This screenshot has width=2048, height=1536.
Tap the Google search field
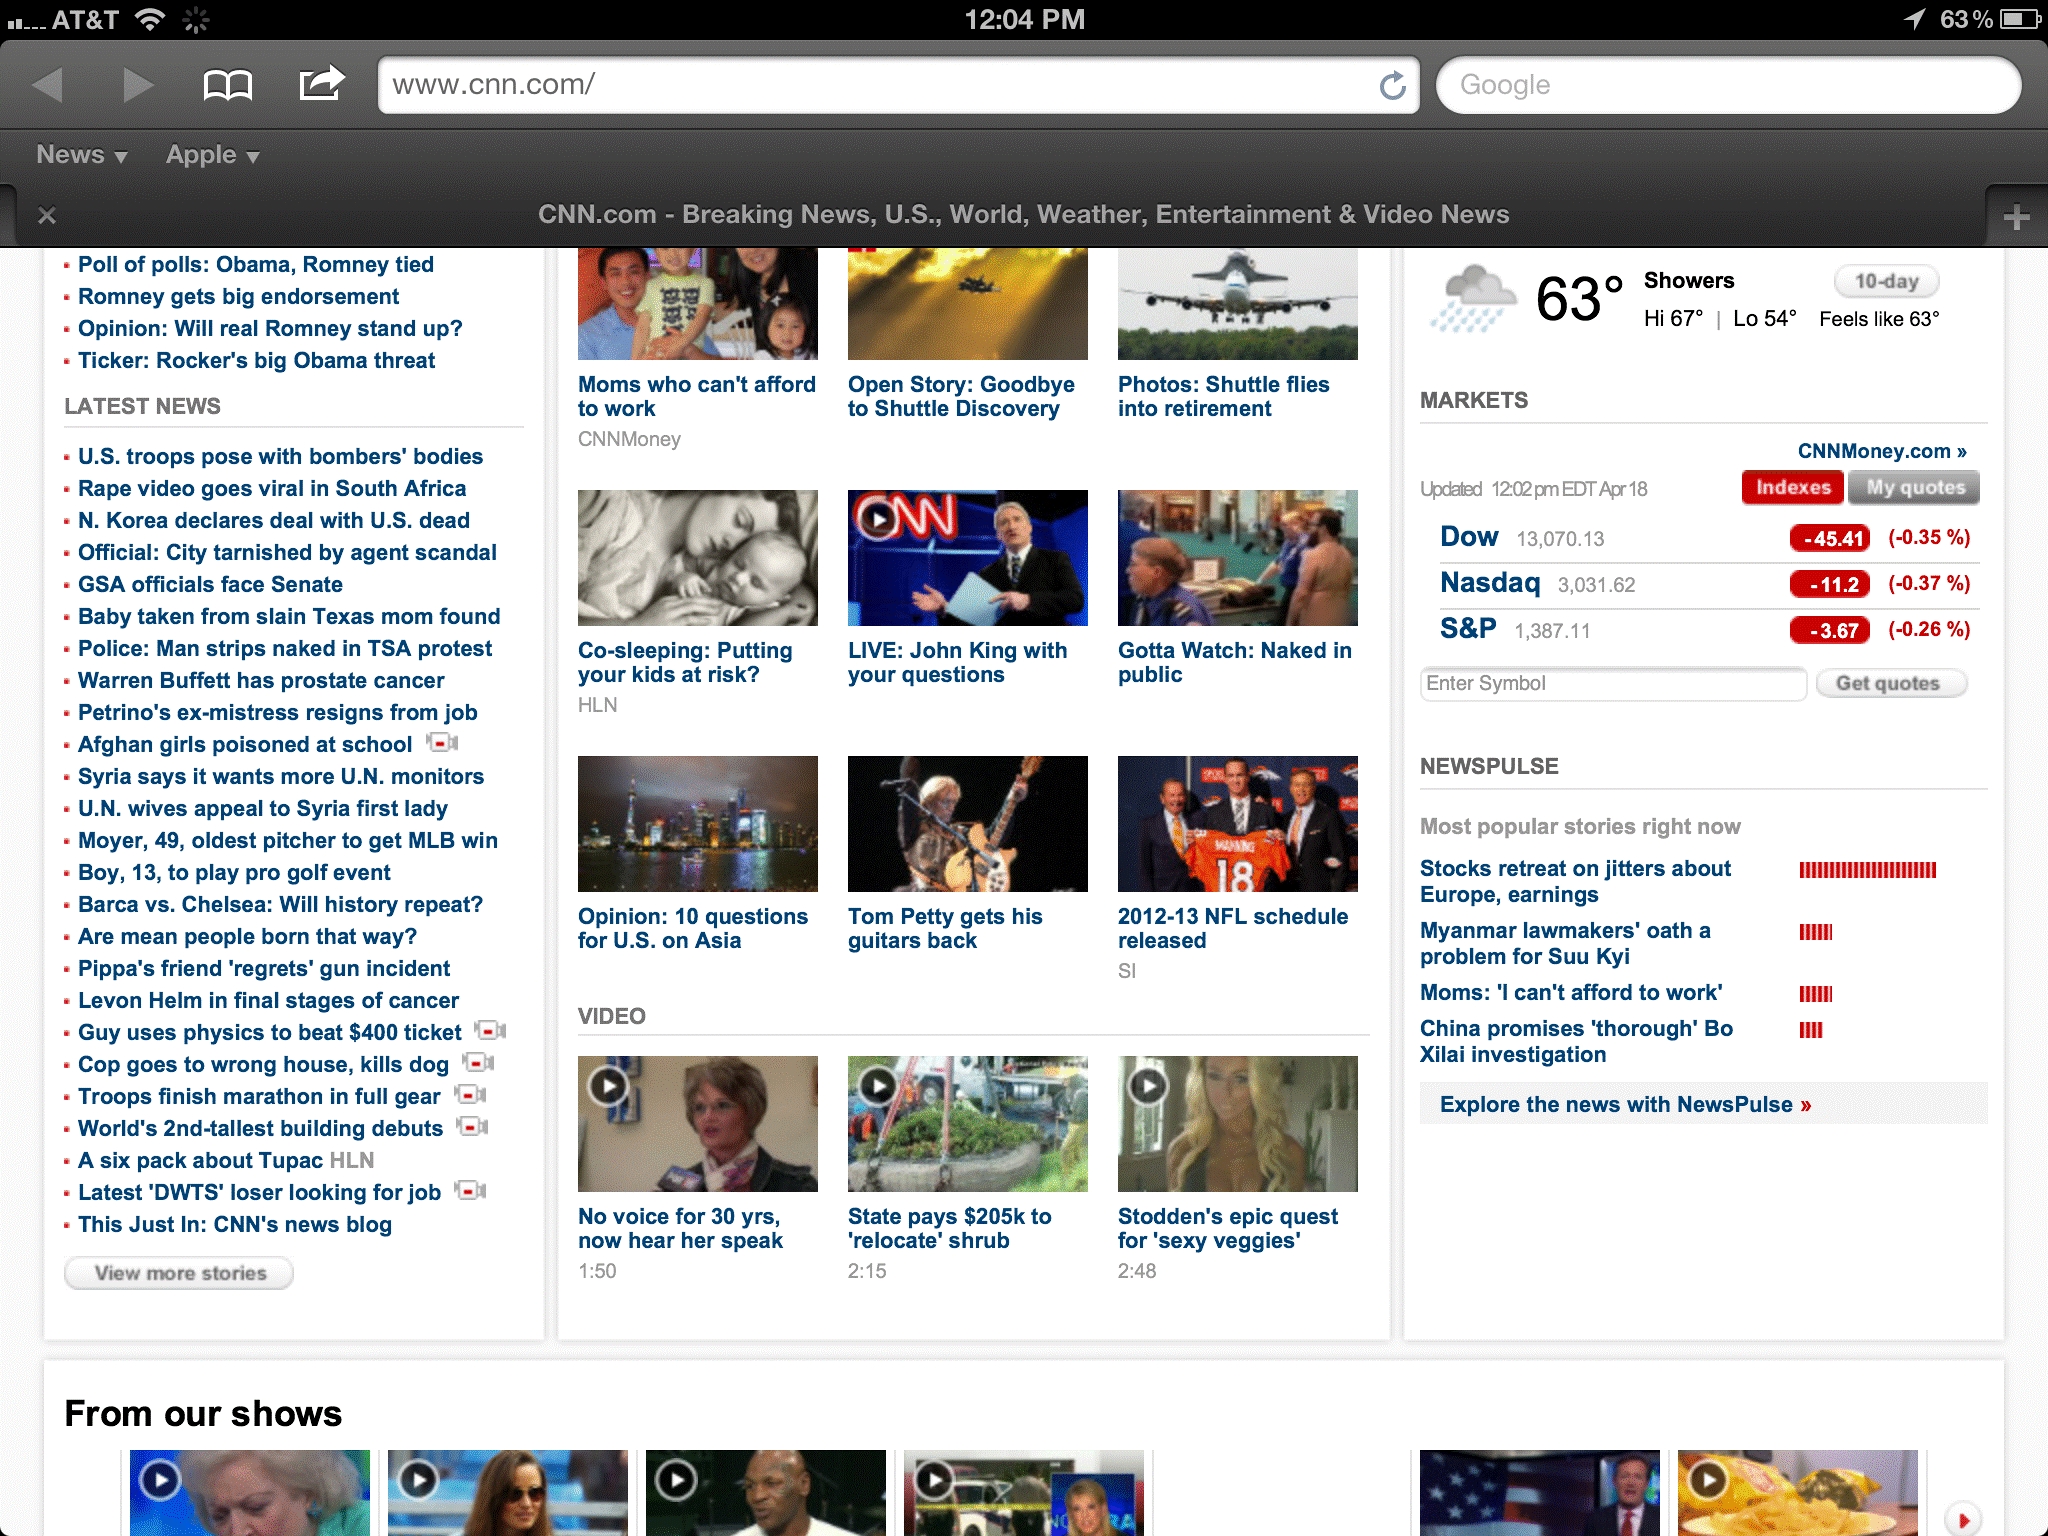click(x=1729, y=85)
